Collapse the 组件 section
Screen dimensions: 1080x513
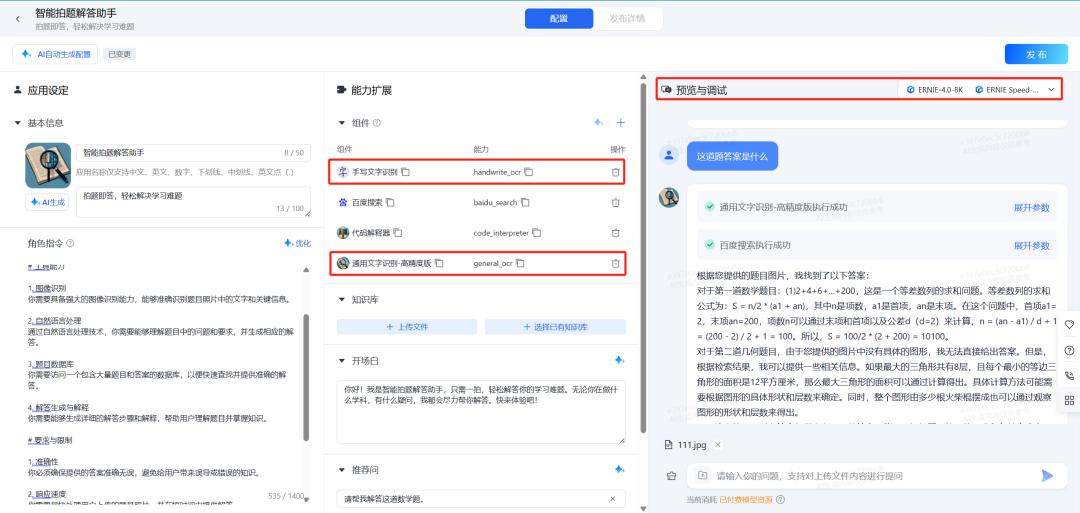(x=341, y=123)
